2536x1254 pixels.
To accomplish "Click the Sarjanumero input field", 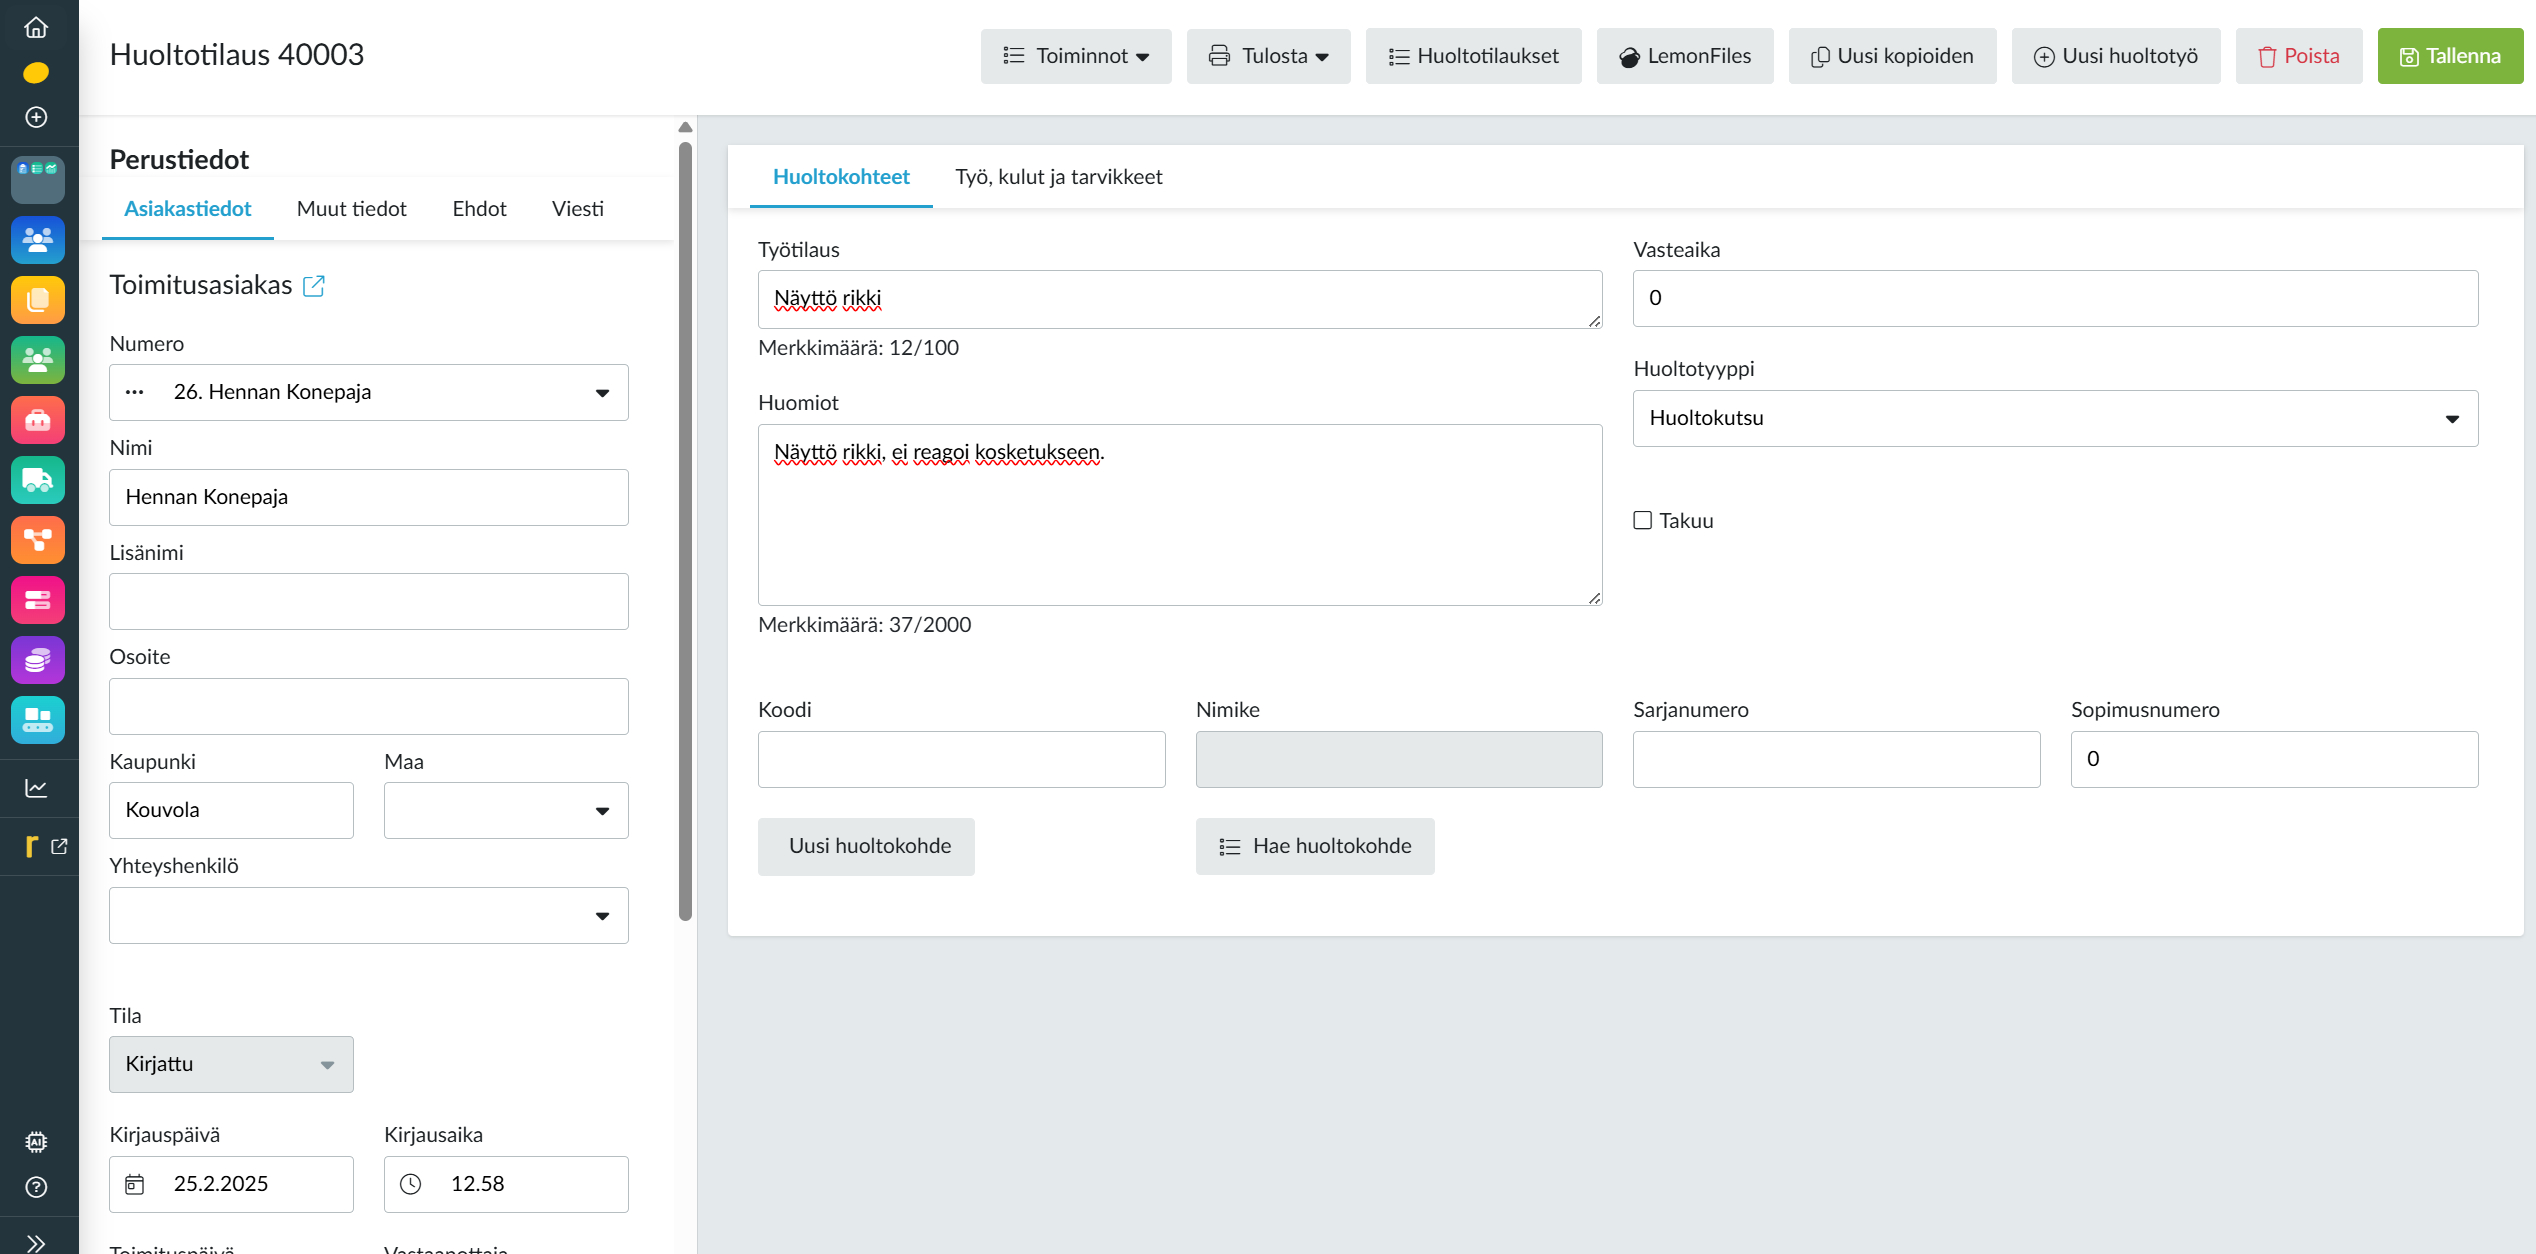I will 1836,759.
